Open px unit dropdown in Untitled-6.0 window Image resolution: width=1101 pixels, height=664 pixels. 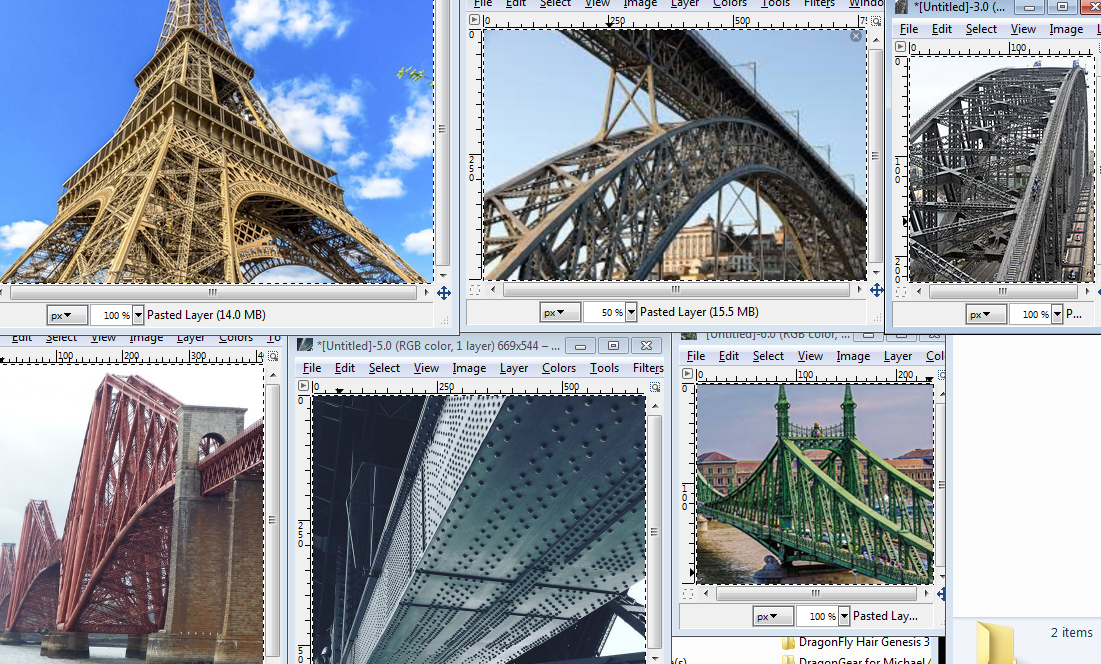pos(773,616)
